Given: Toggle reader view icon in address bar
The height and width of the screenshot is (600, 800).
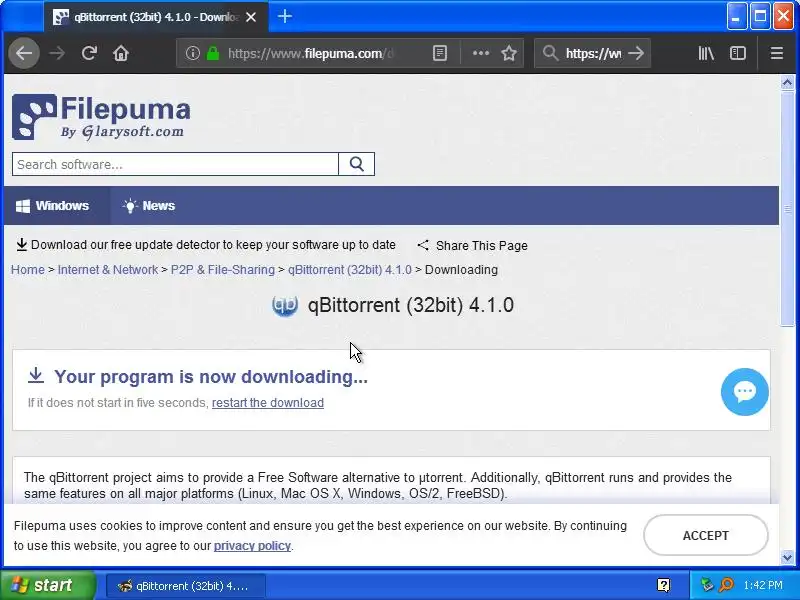Looking at the screenshot, I should tap(439, 53).
